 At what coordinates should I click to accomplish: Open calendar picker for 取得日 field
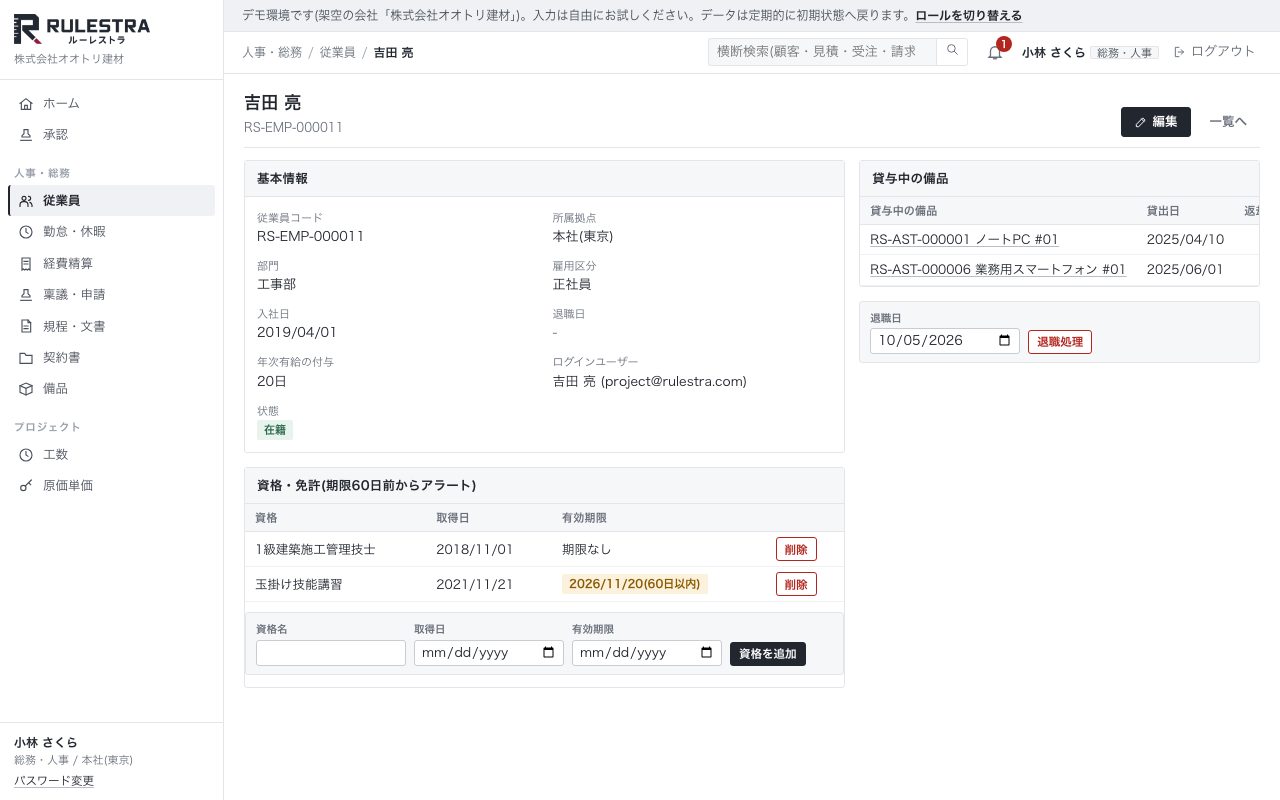coord(548,653)
